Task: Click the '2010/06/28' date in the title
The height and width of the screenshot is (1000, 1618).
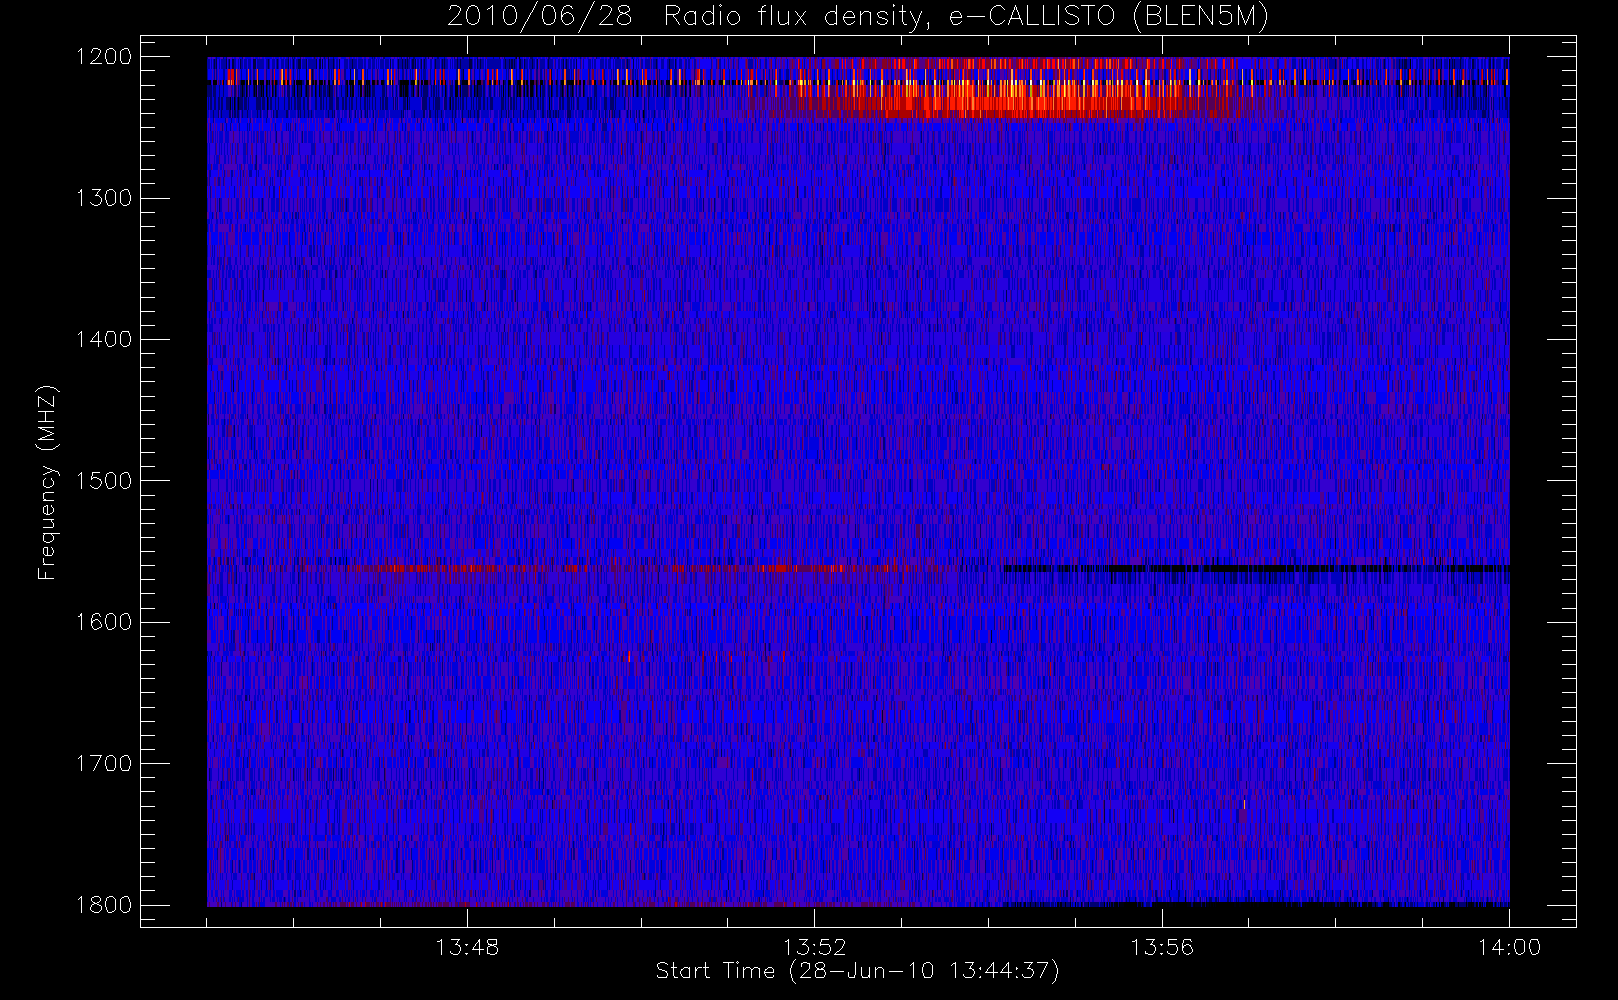Action: (540, 17)
